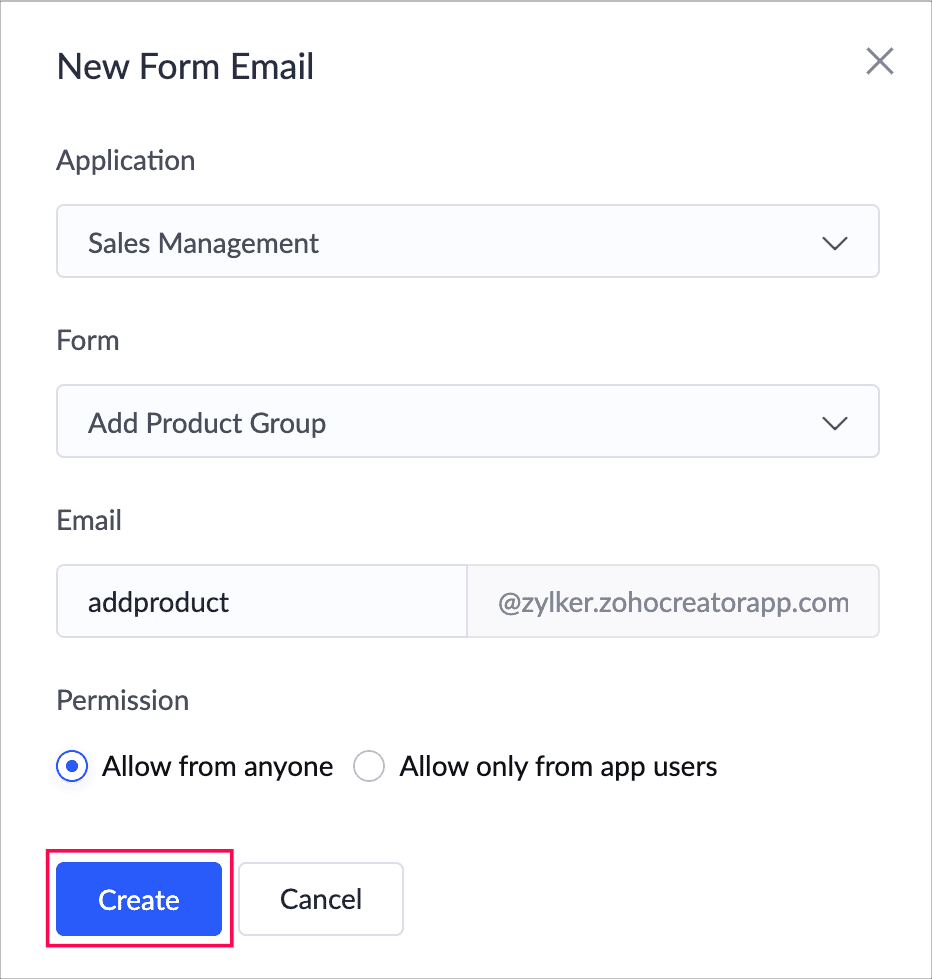932x979 pixels.
Task: Click the Email field label
Action: tap(89, 520)
